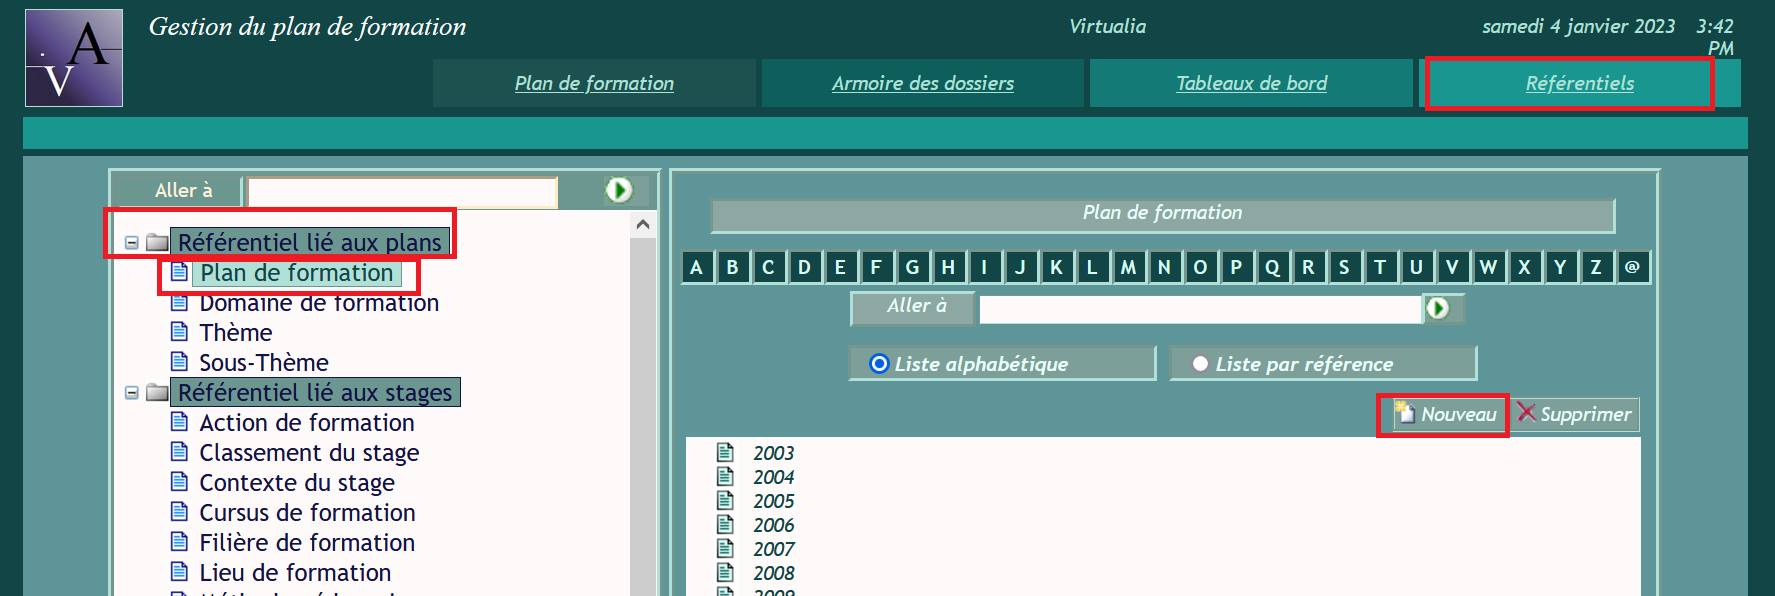Screen dimensions: 1775x596
Task: Go to the Plan de formation link in top menu
Action: click(594, 83)
